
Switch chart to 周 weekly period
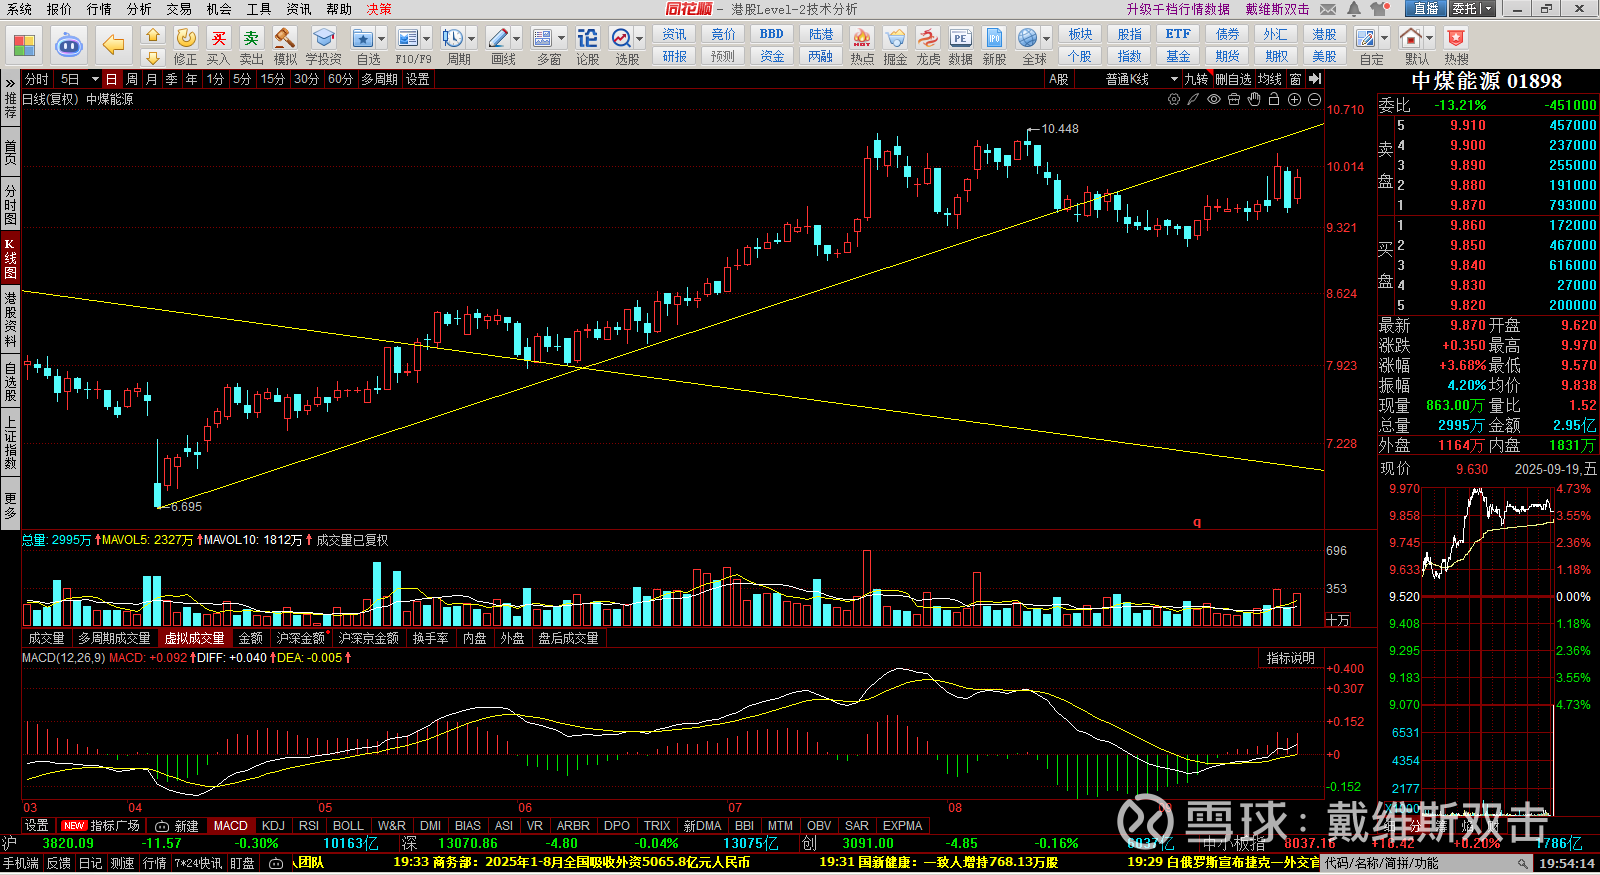tap(132, 79)
